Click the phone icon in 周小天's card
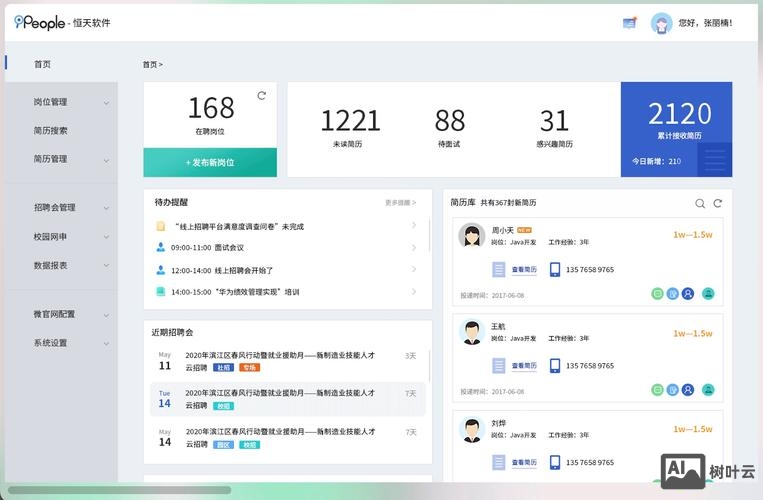This screenshot has width=763, height=500. pos(555,269)
